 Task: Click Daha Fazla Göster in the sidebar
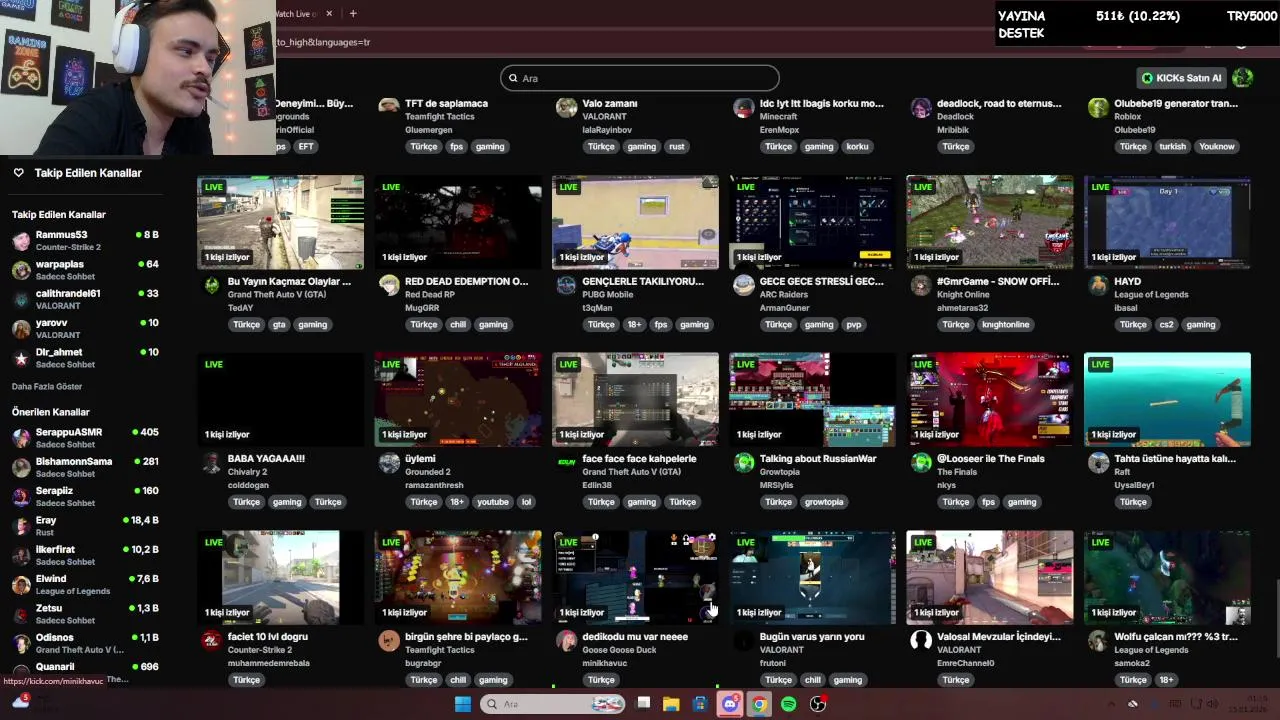pos(47,386)
